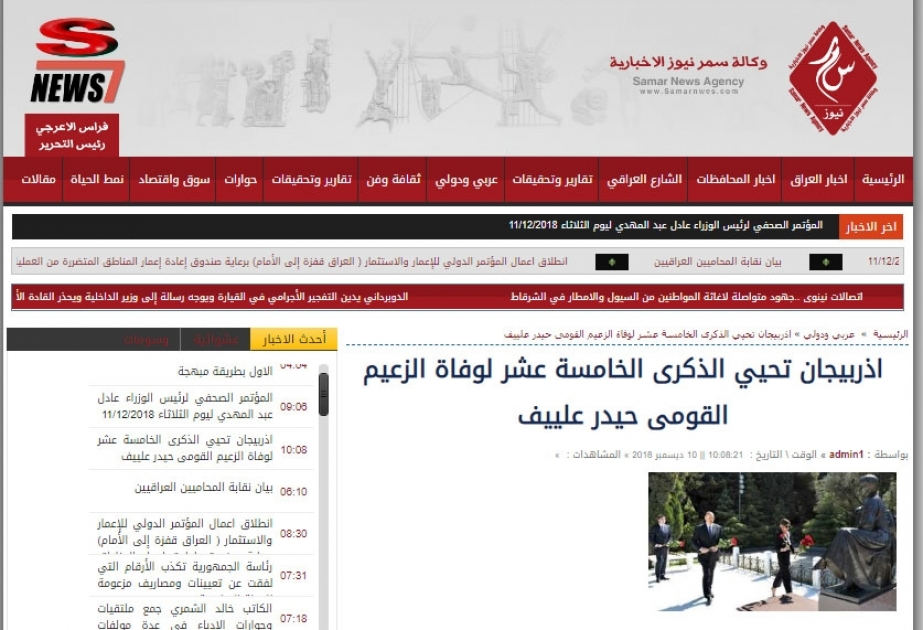Screen dimensions: 923x630
Task: Click the 08:30 timestamp in sidebar
Action: 294,533
